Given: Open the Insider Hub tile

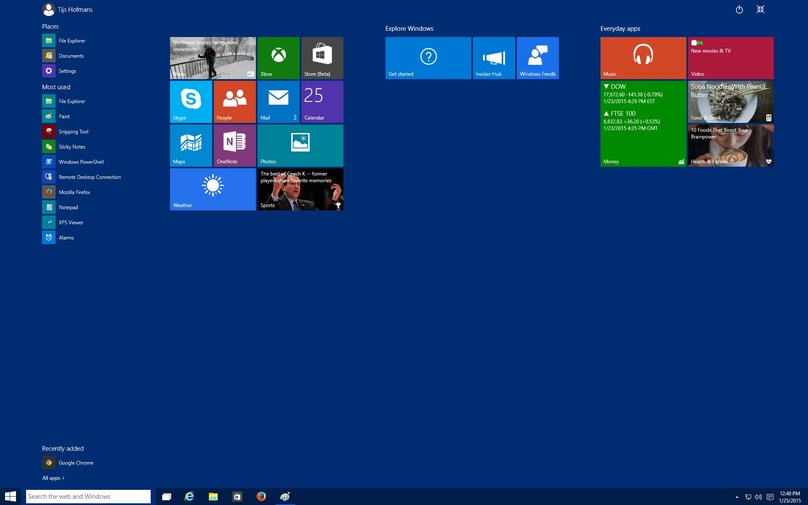Looking at the screenshot, I should [x=494, y=58].
